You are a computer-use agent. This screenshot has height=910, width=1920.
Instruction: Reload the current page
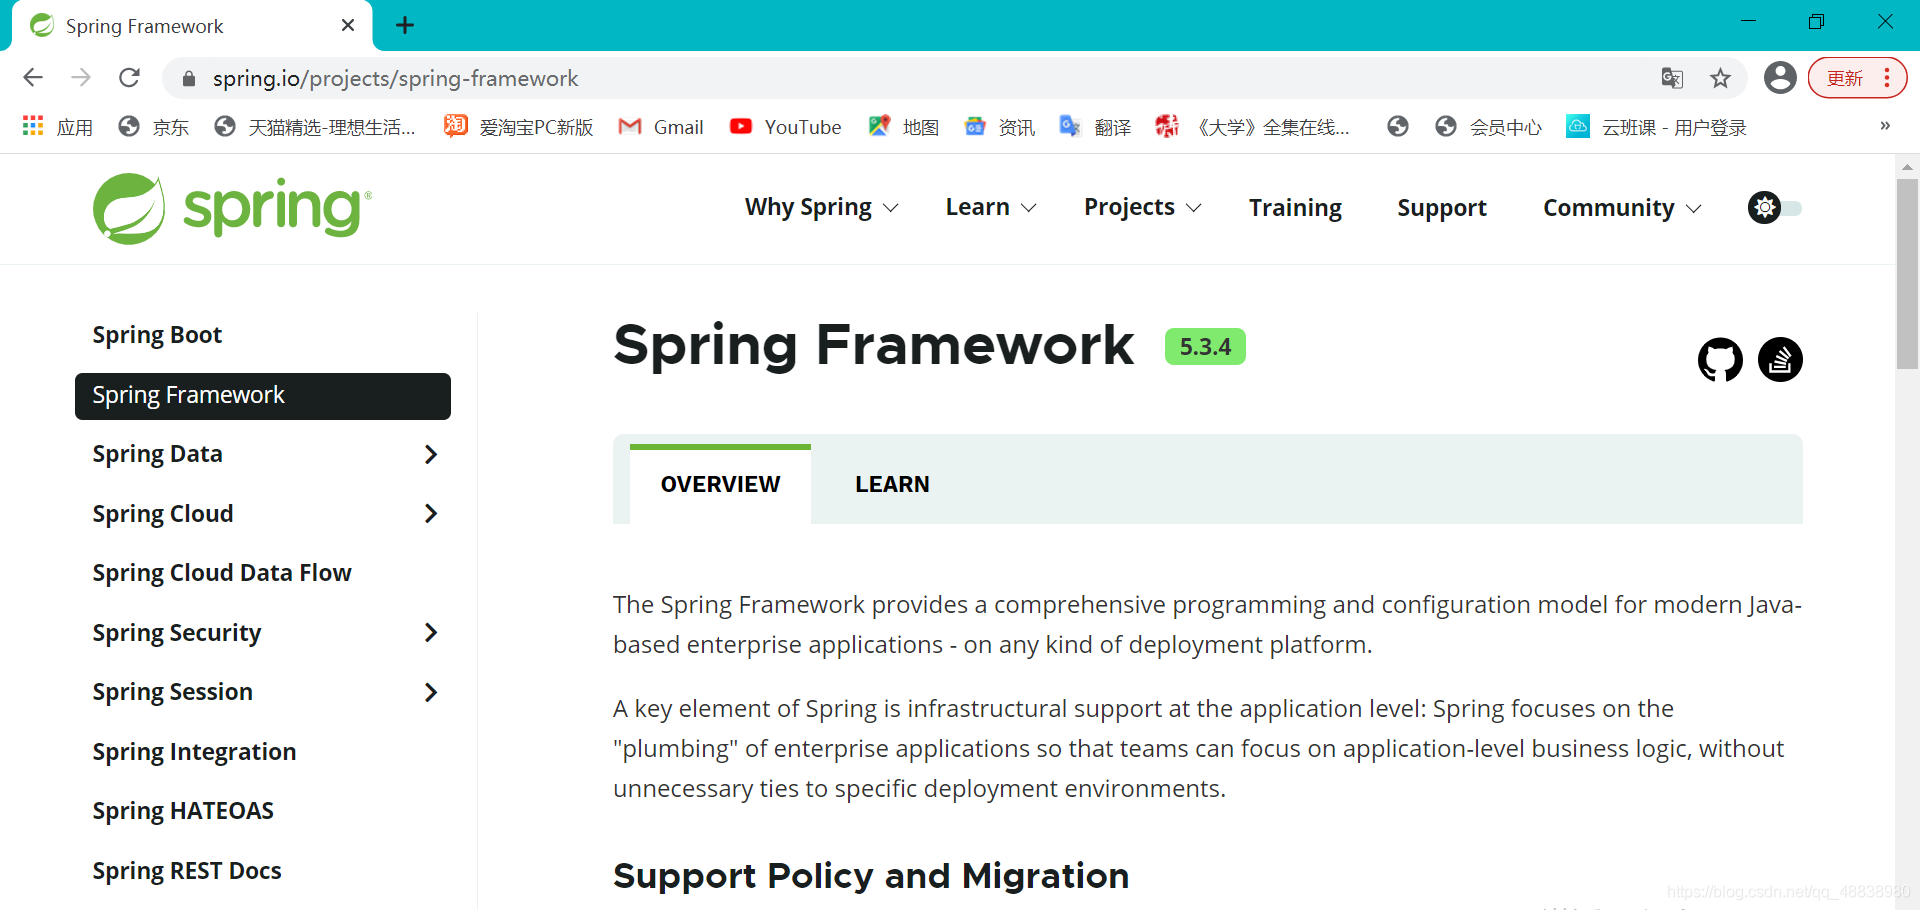pyautogui.click(x=129, y=78)
